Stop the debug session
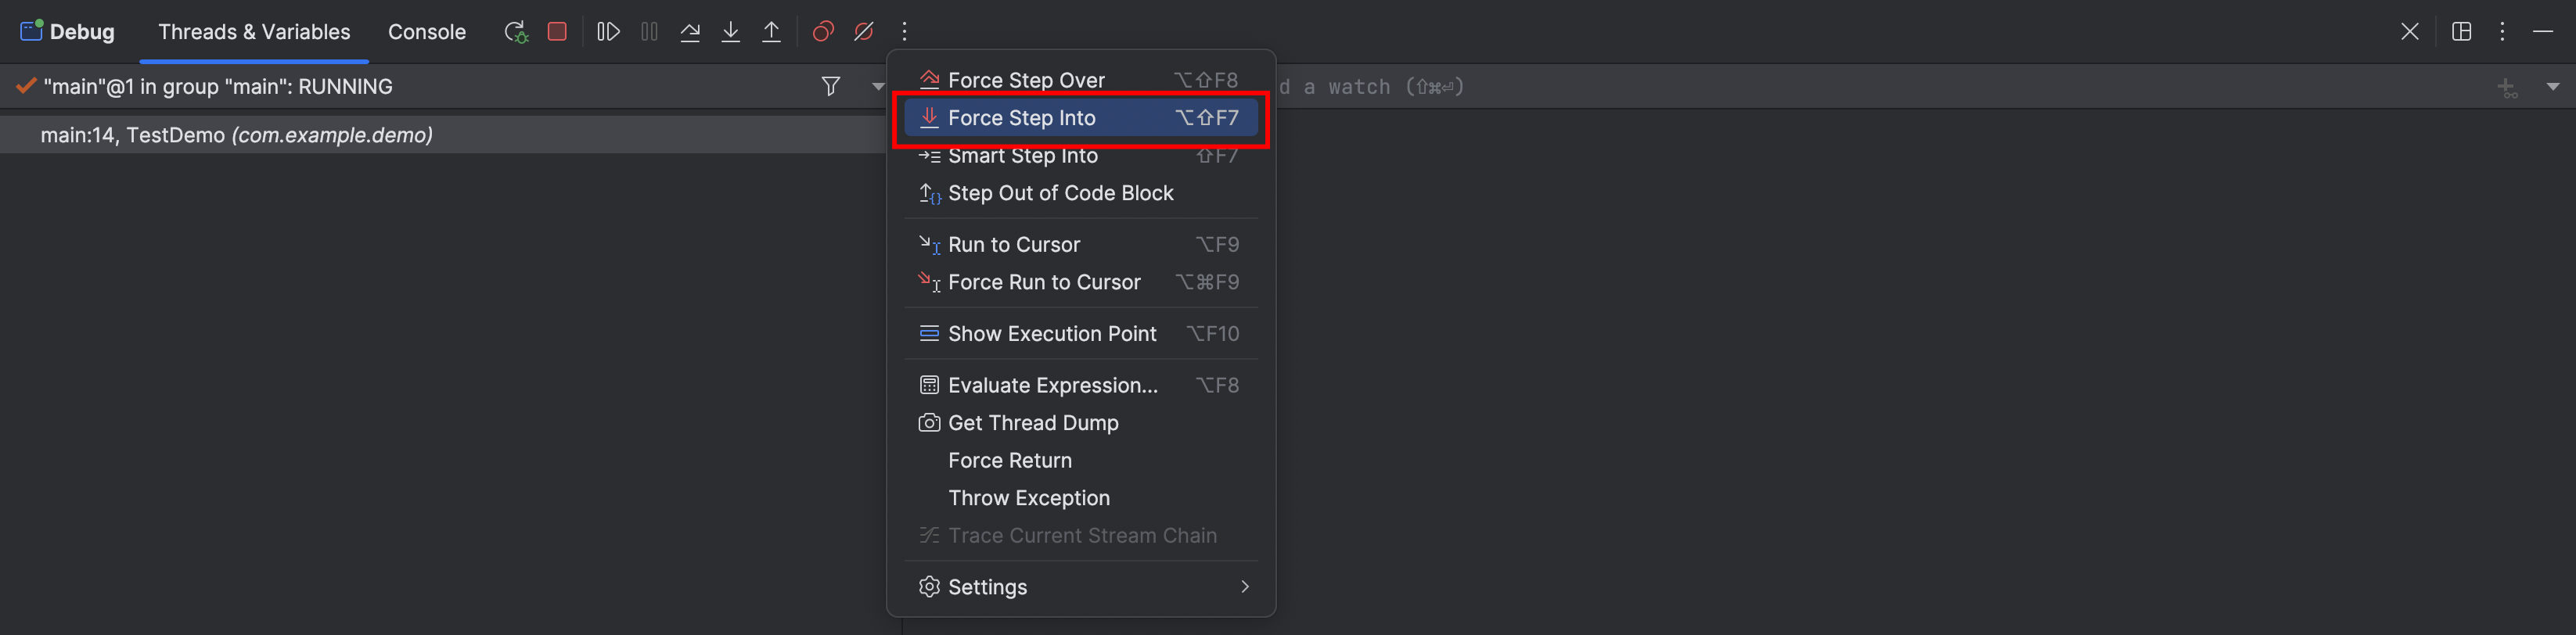Screen dimensions: 2576x635 point(557,32)
